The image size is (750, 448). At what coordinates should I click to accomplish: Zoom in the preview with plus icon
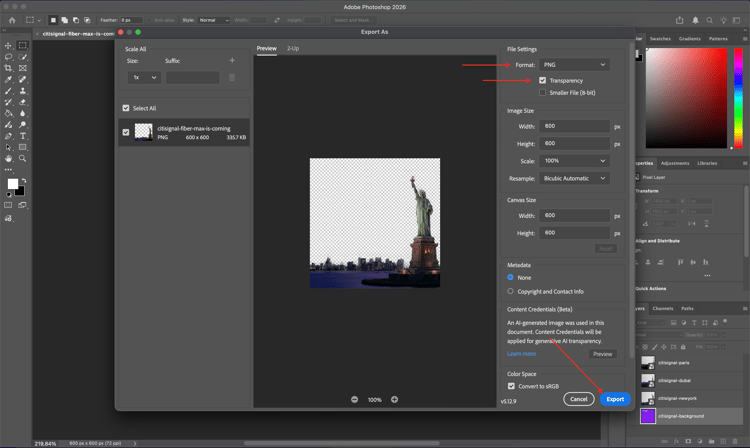tap(394, 399)
